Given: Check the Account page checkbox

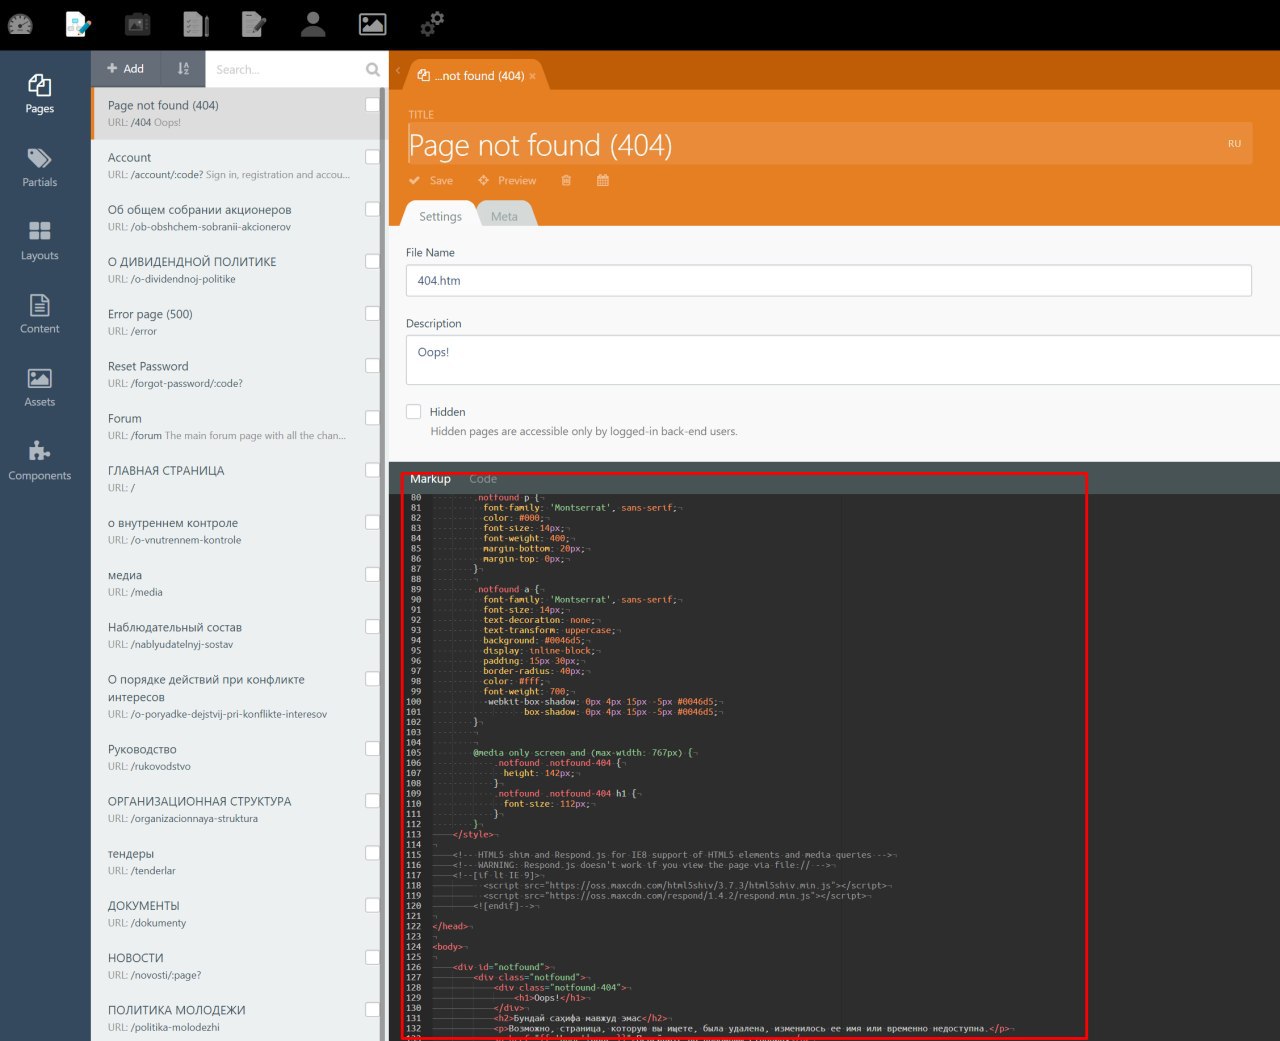Looking at the screenshot, I should [372, 157].
